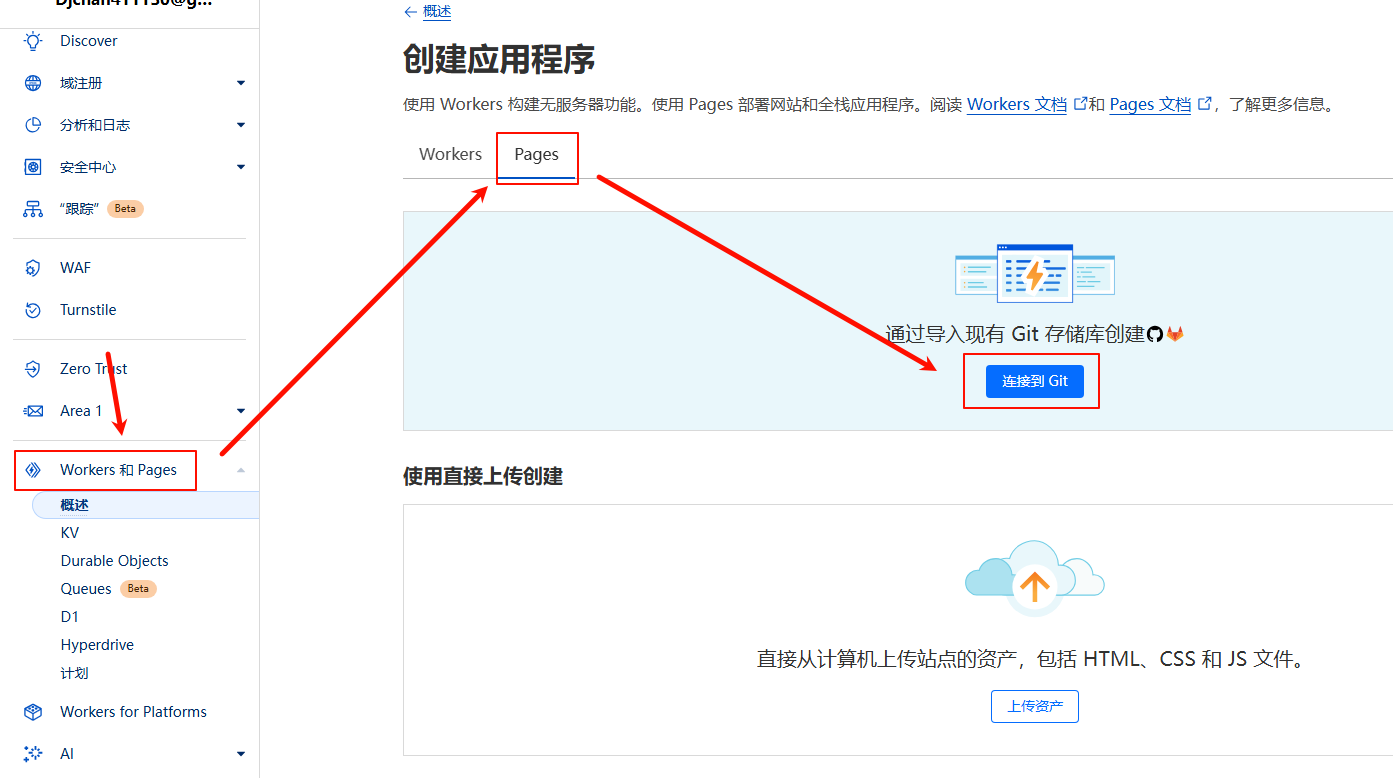Open the Workers 文档 link

pyautogui.click(x=1017, y=104)
